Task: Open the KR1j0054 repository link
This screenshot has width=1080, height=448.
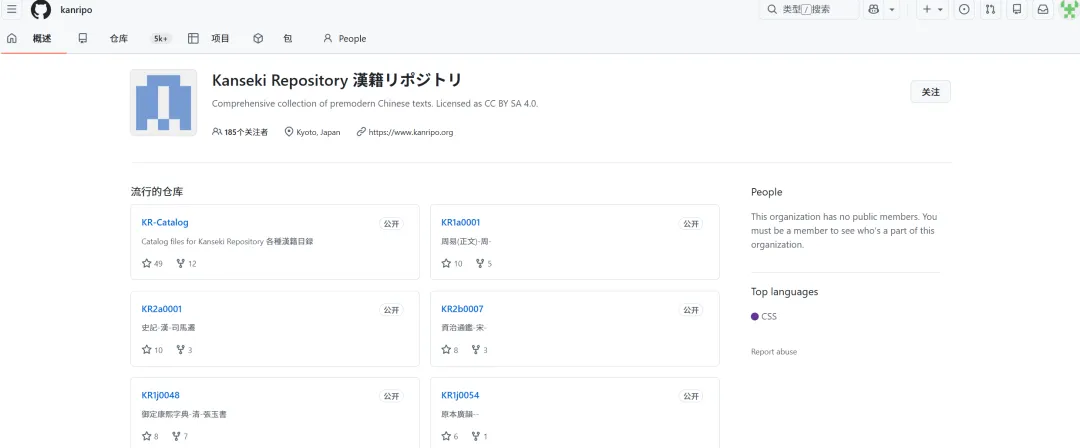Action: tap(460, 396)
